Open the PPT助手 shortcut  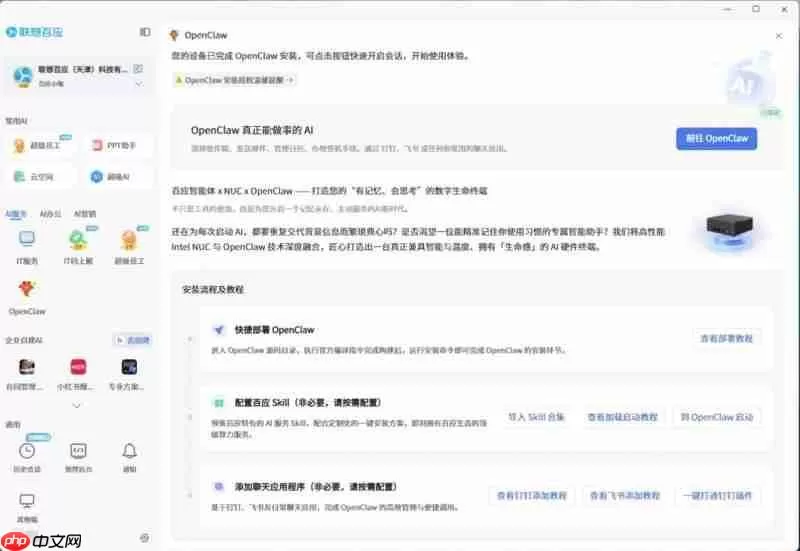pos(119,145)
